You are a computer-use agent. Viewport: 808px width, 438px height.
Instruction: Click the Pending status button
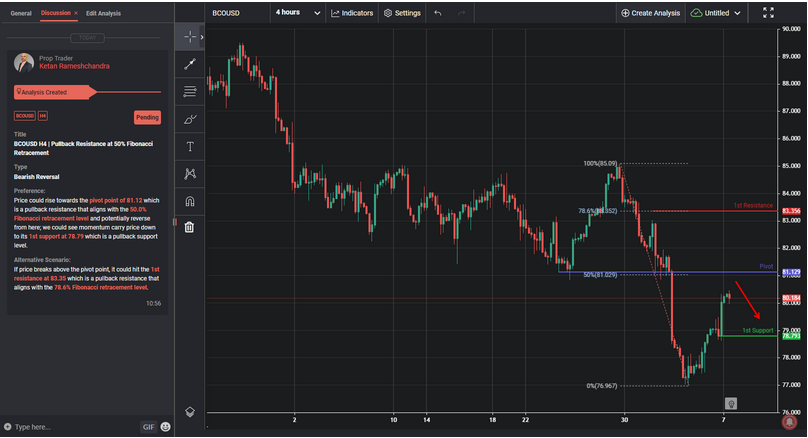(147, 117)
